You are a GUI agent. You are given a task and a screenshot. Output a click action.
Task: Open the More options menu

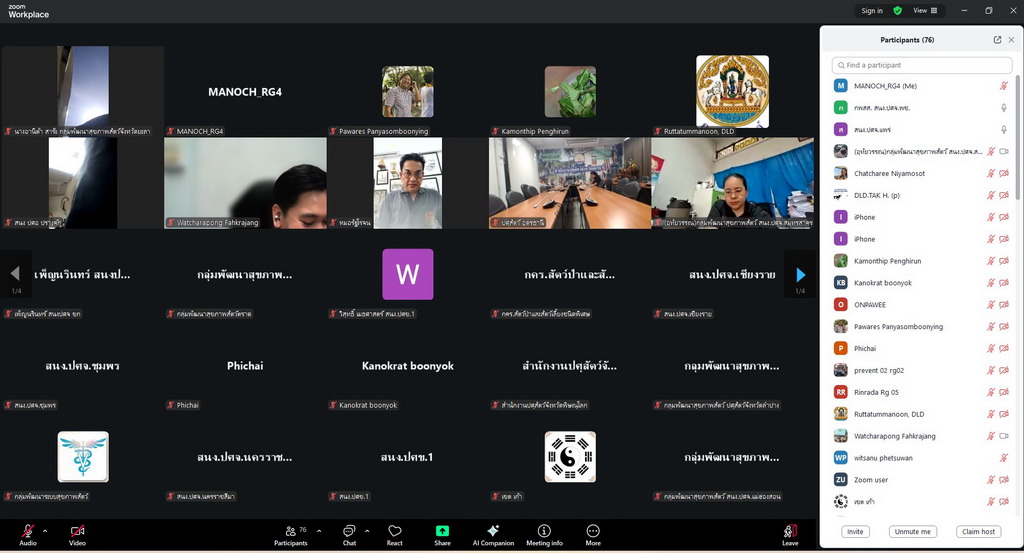[593, 534]
